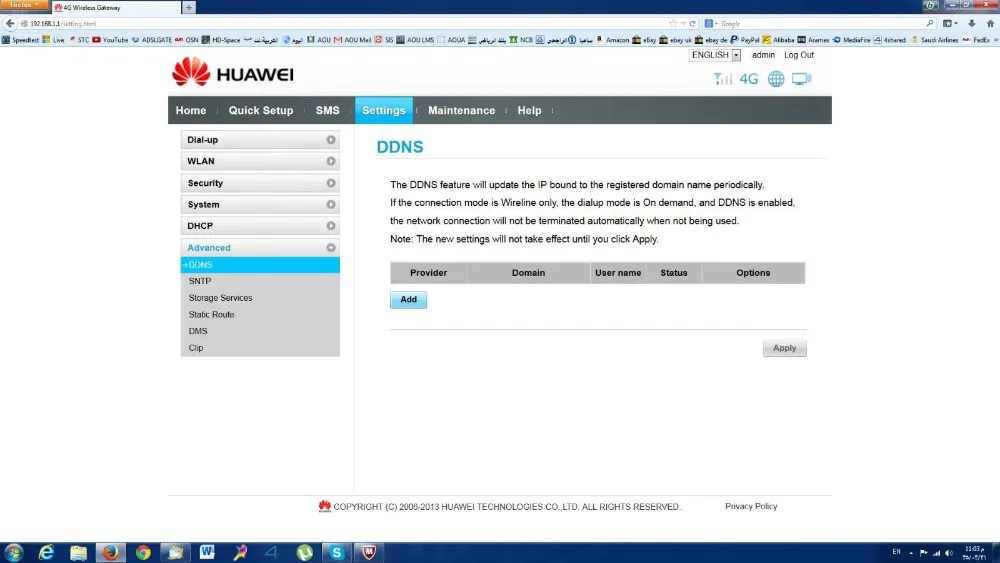This screenshot has width=1000, height=563.
Task: Open McAfee from the taskbar
Action: tap(369, 552)
